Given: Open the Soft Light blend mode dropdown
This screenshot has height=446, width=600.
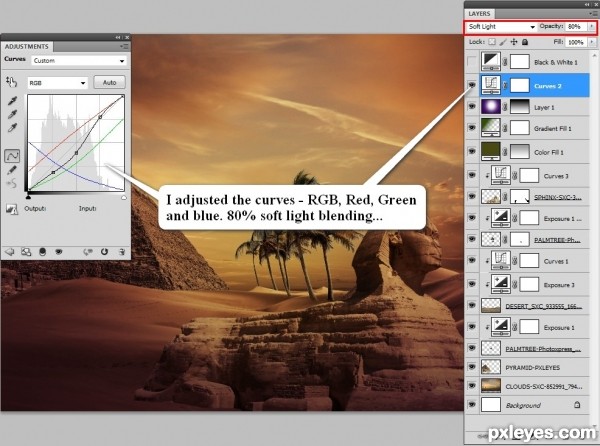Looking at the screenshot, I should point(501,27).
